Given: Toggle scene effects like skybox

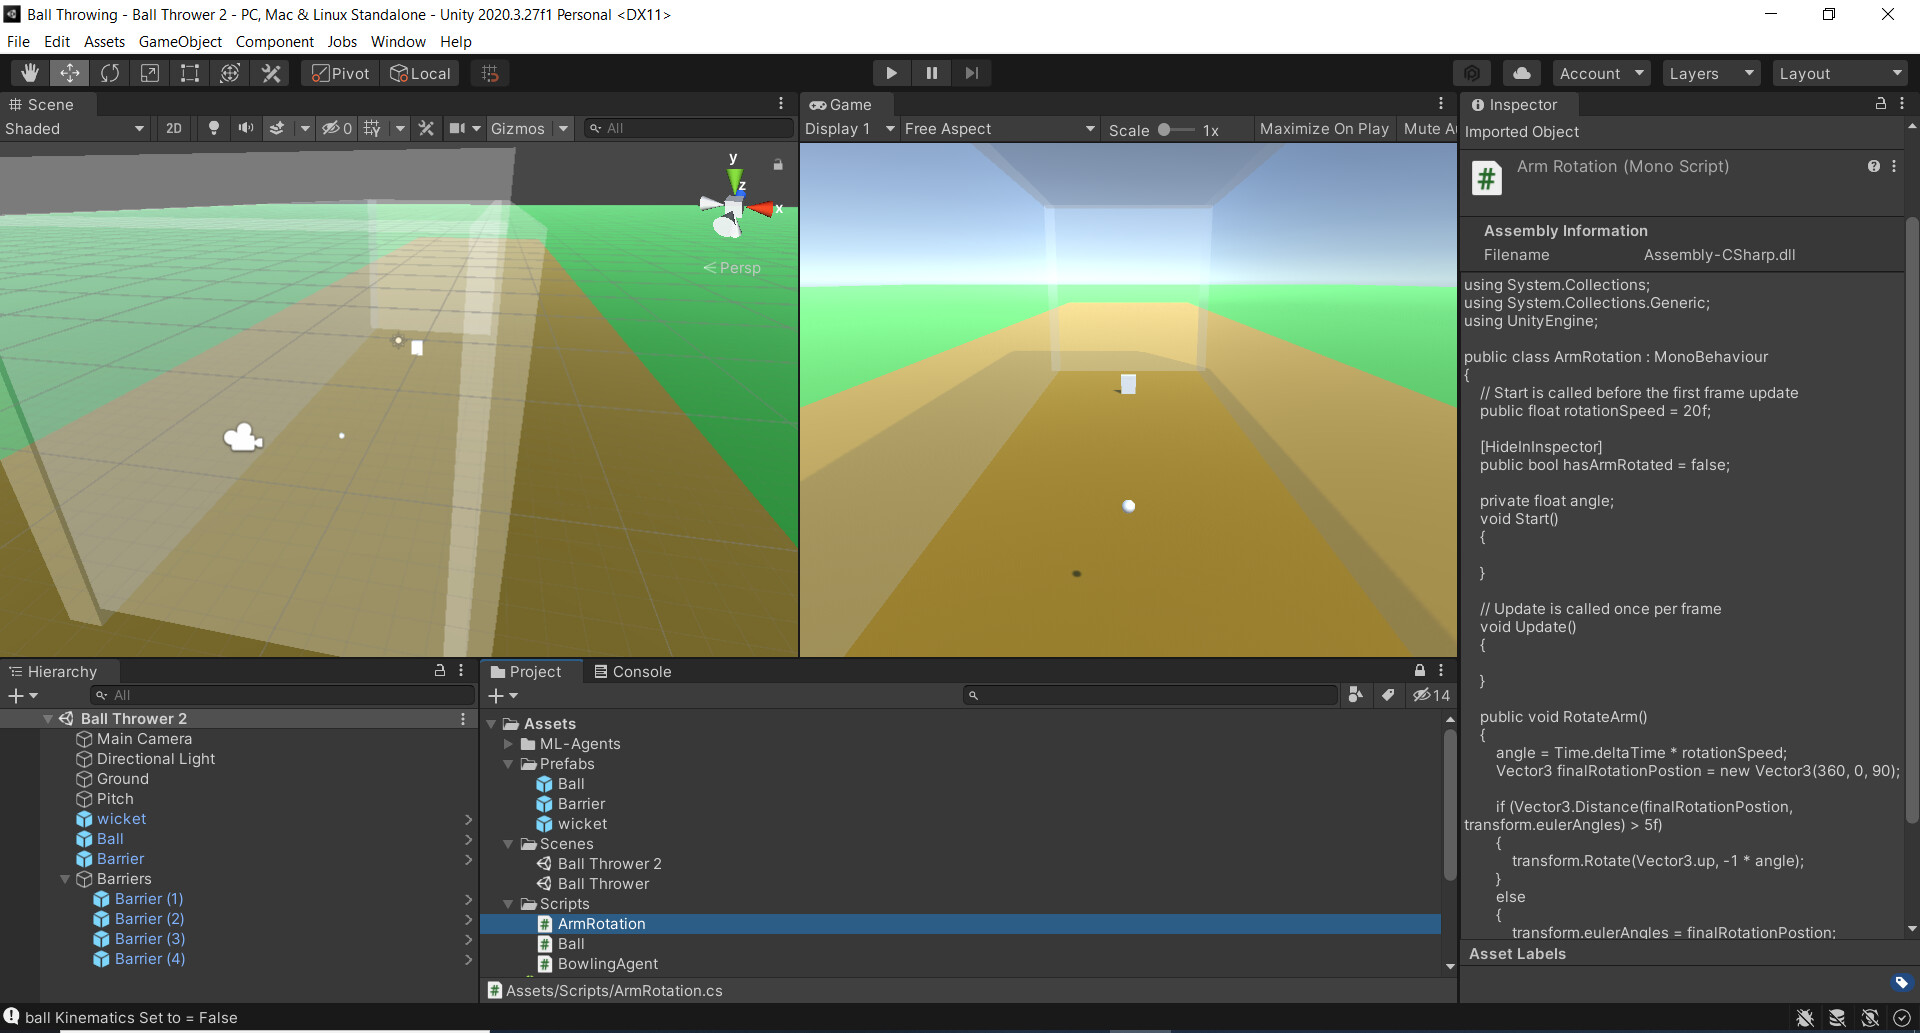Looking at the screenshot, I should pos(277,128).
